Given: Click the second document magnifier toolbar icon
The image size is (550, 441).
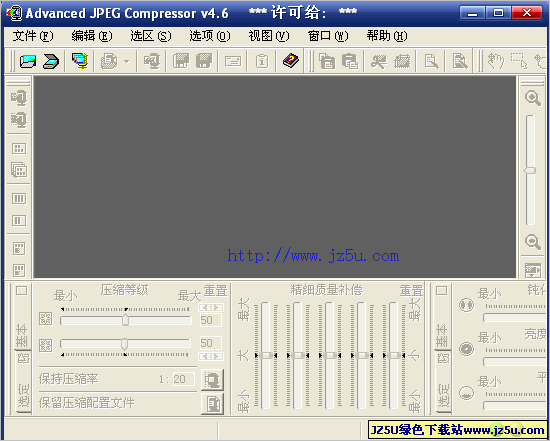Looking at the screenshot, I should (460, 61).
